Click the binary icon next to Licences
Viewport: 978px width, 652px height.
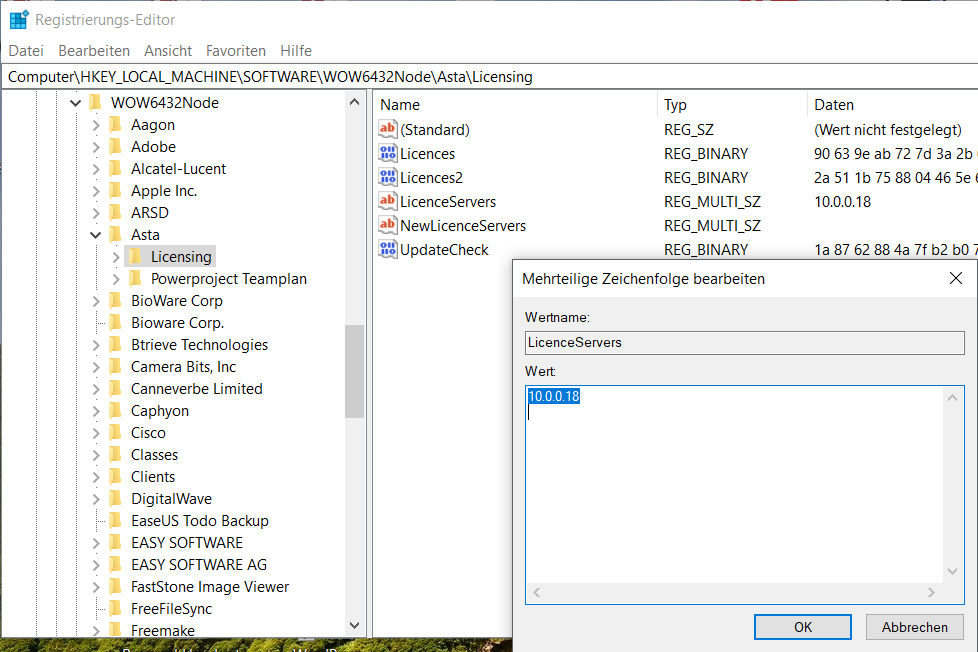388,153
